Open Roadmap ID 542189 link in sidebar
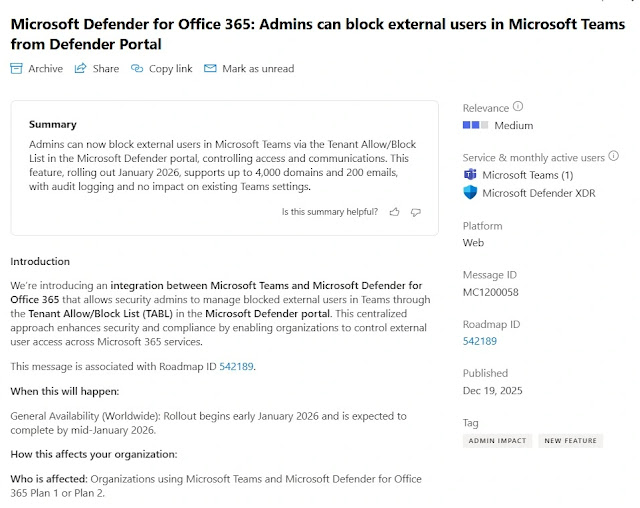The image size is (640, 508). click(480, 341)
